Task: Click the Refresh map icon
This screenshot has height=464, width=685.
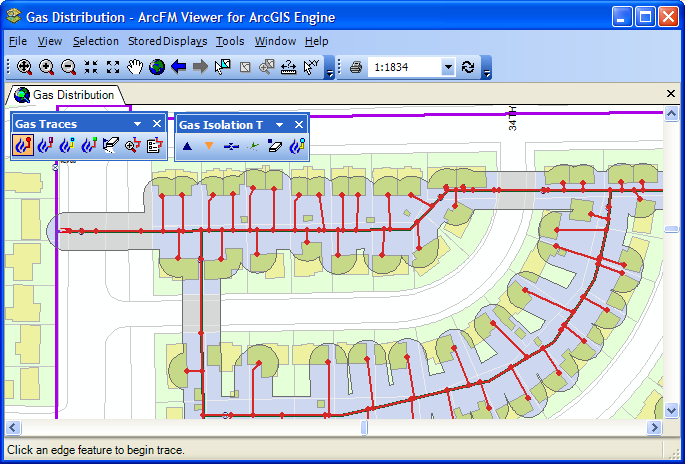Action: [468, 67]
